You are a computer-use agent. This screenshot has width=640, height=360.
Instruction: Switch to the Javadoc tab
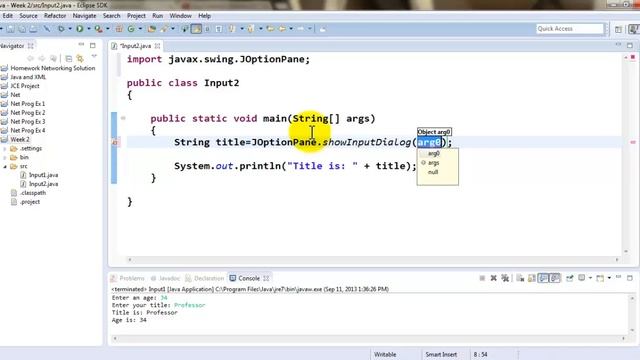[165, 278]
